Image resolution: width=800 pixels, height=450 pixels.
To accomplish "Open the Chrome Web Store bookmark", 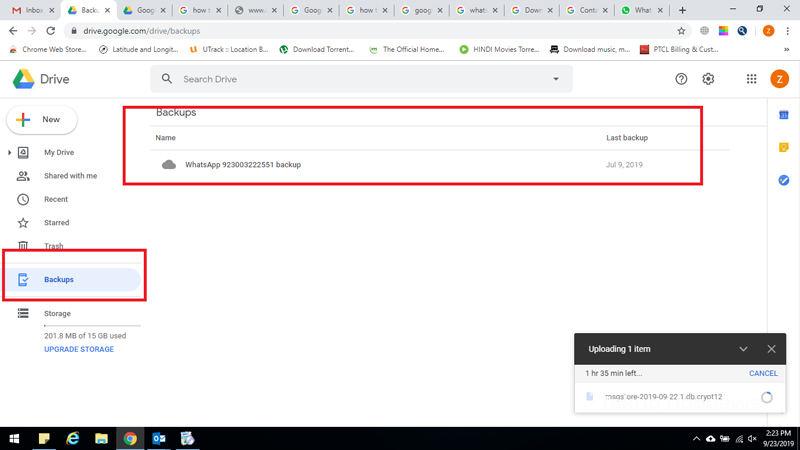I will coord(48,49).
